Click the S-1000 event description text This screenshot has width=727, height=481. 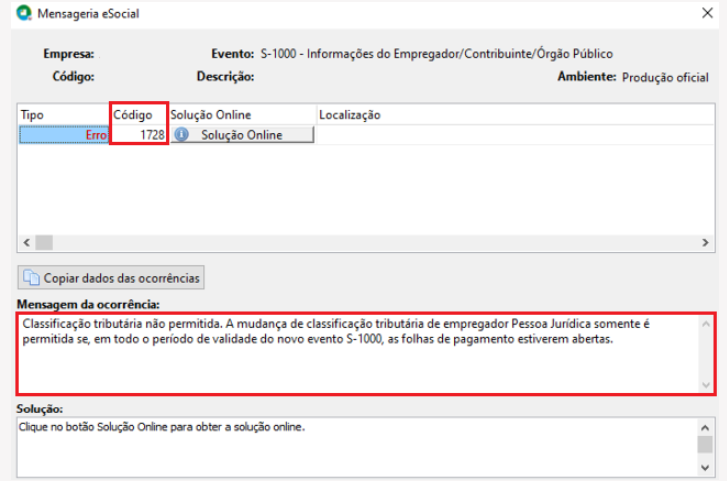436,54
